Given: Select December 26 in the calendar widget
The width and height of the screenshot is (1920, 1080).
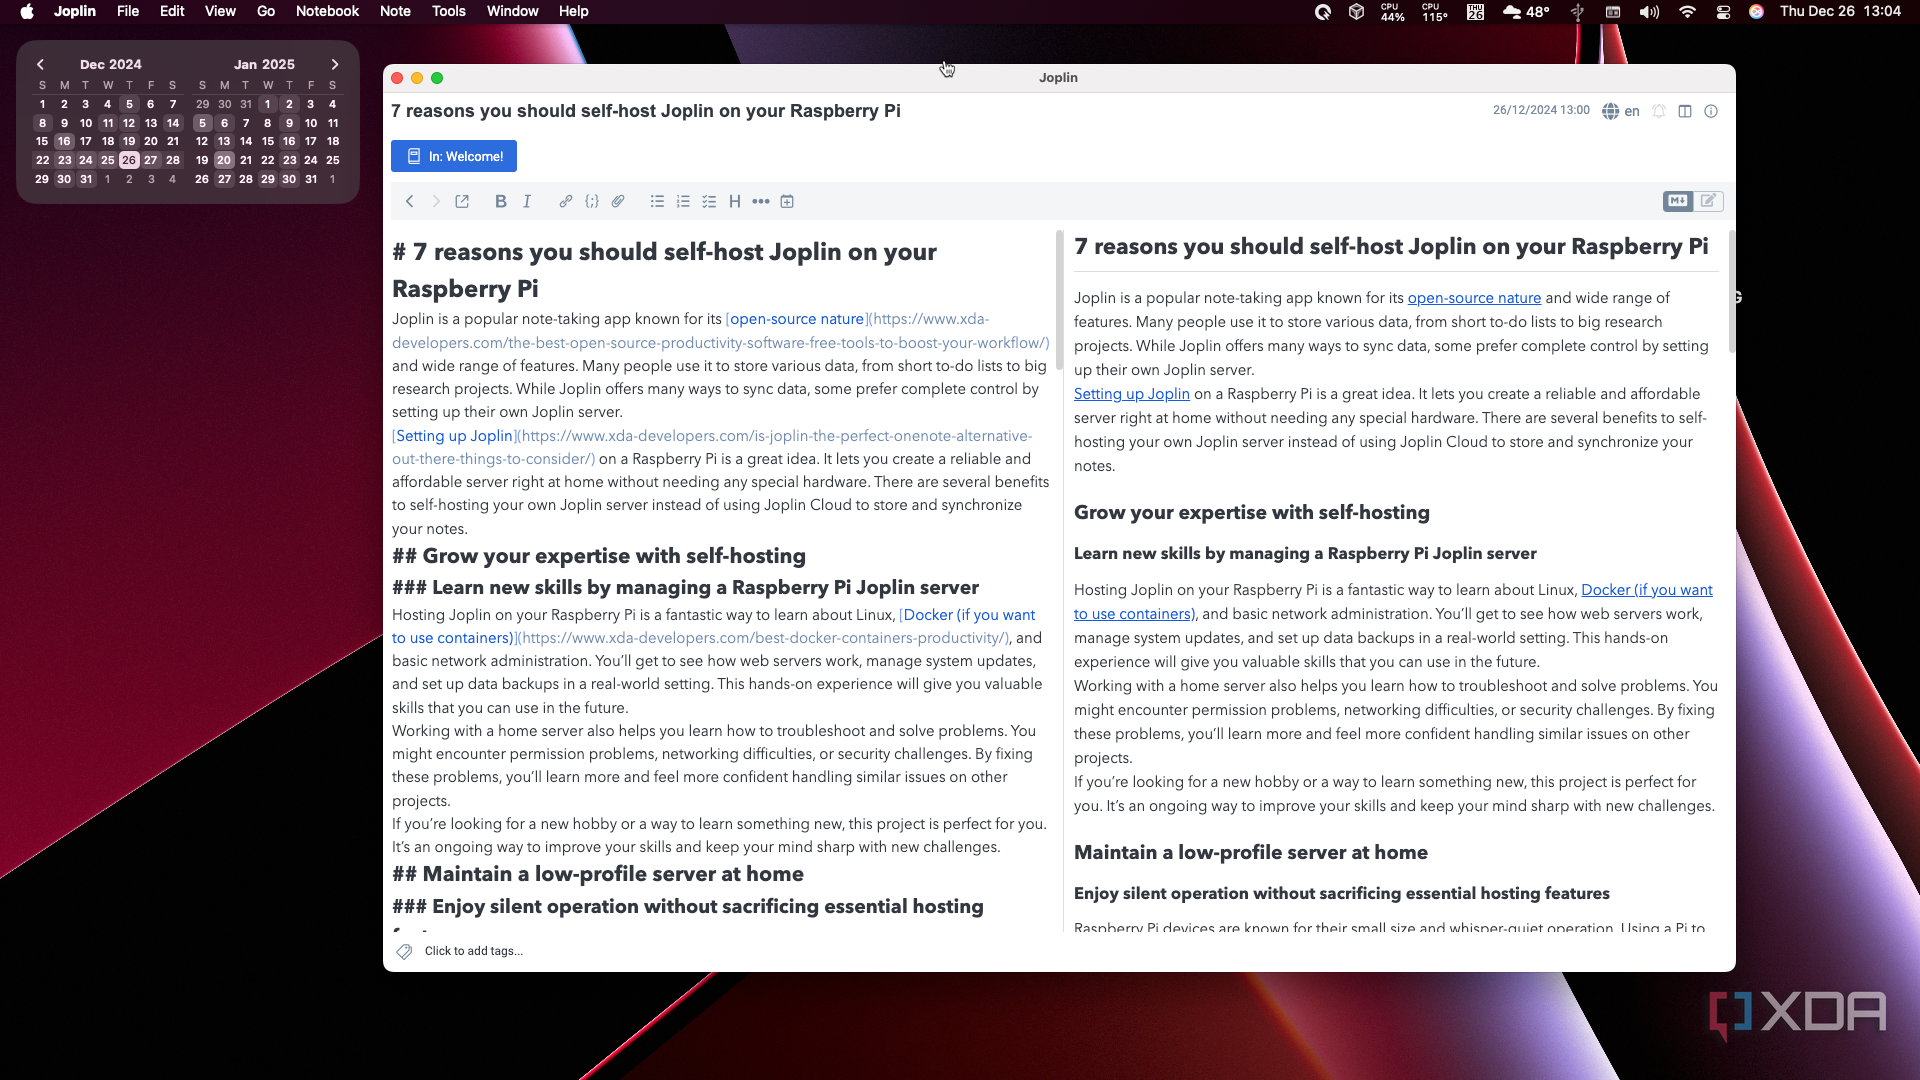Looking at the screenshot, I should (129, 160).
